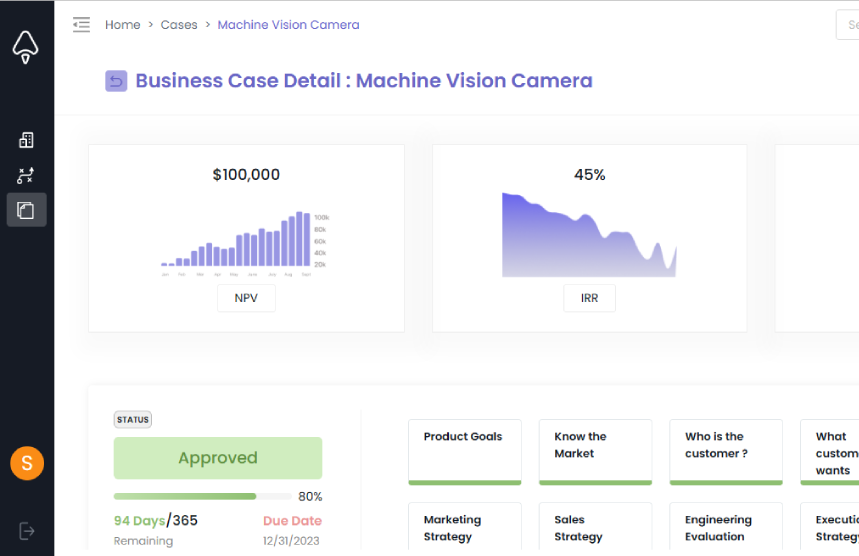Open the Product Goals card

coord(465,451)
